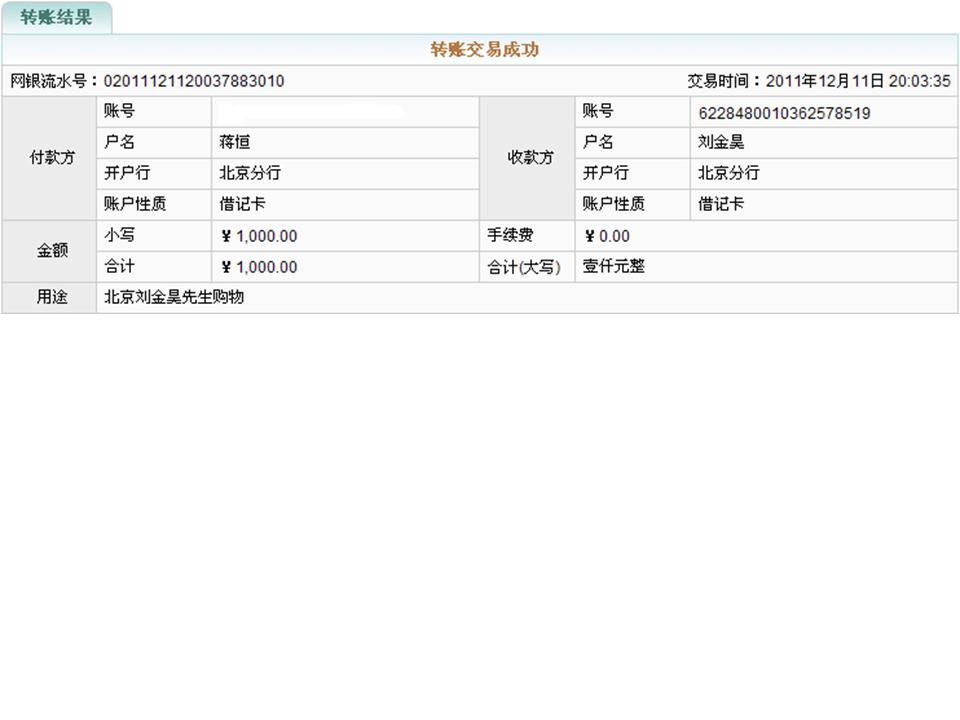Select the payee name 刘金昊
The height and width of the screenshot is (720, 960).
[720, 143]
